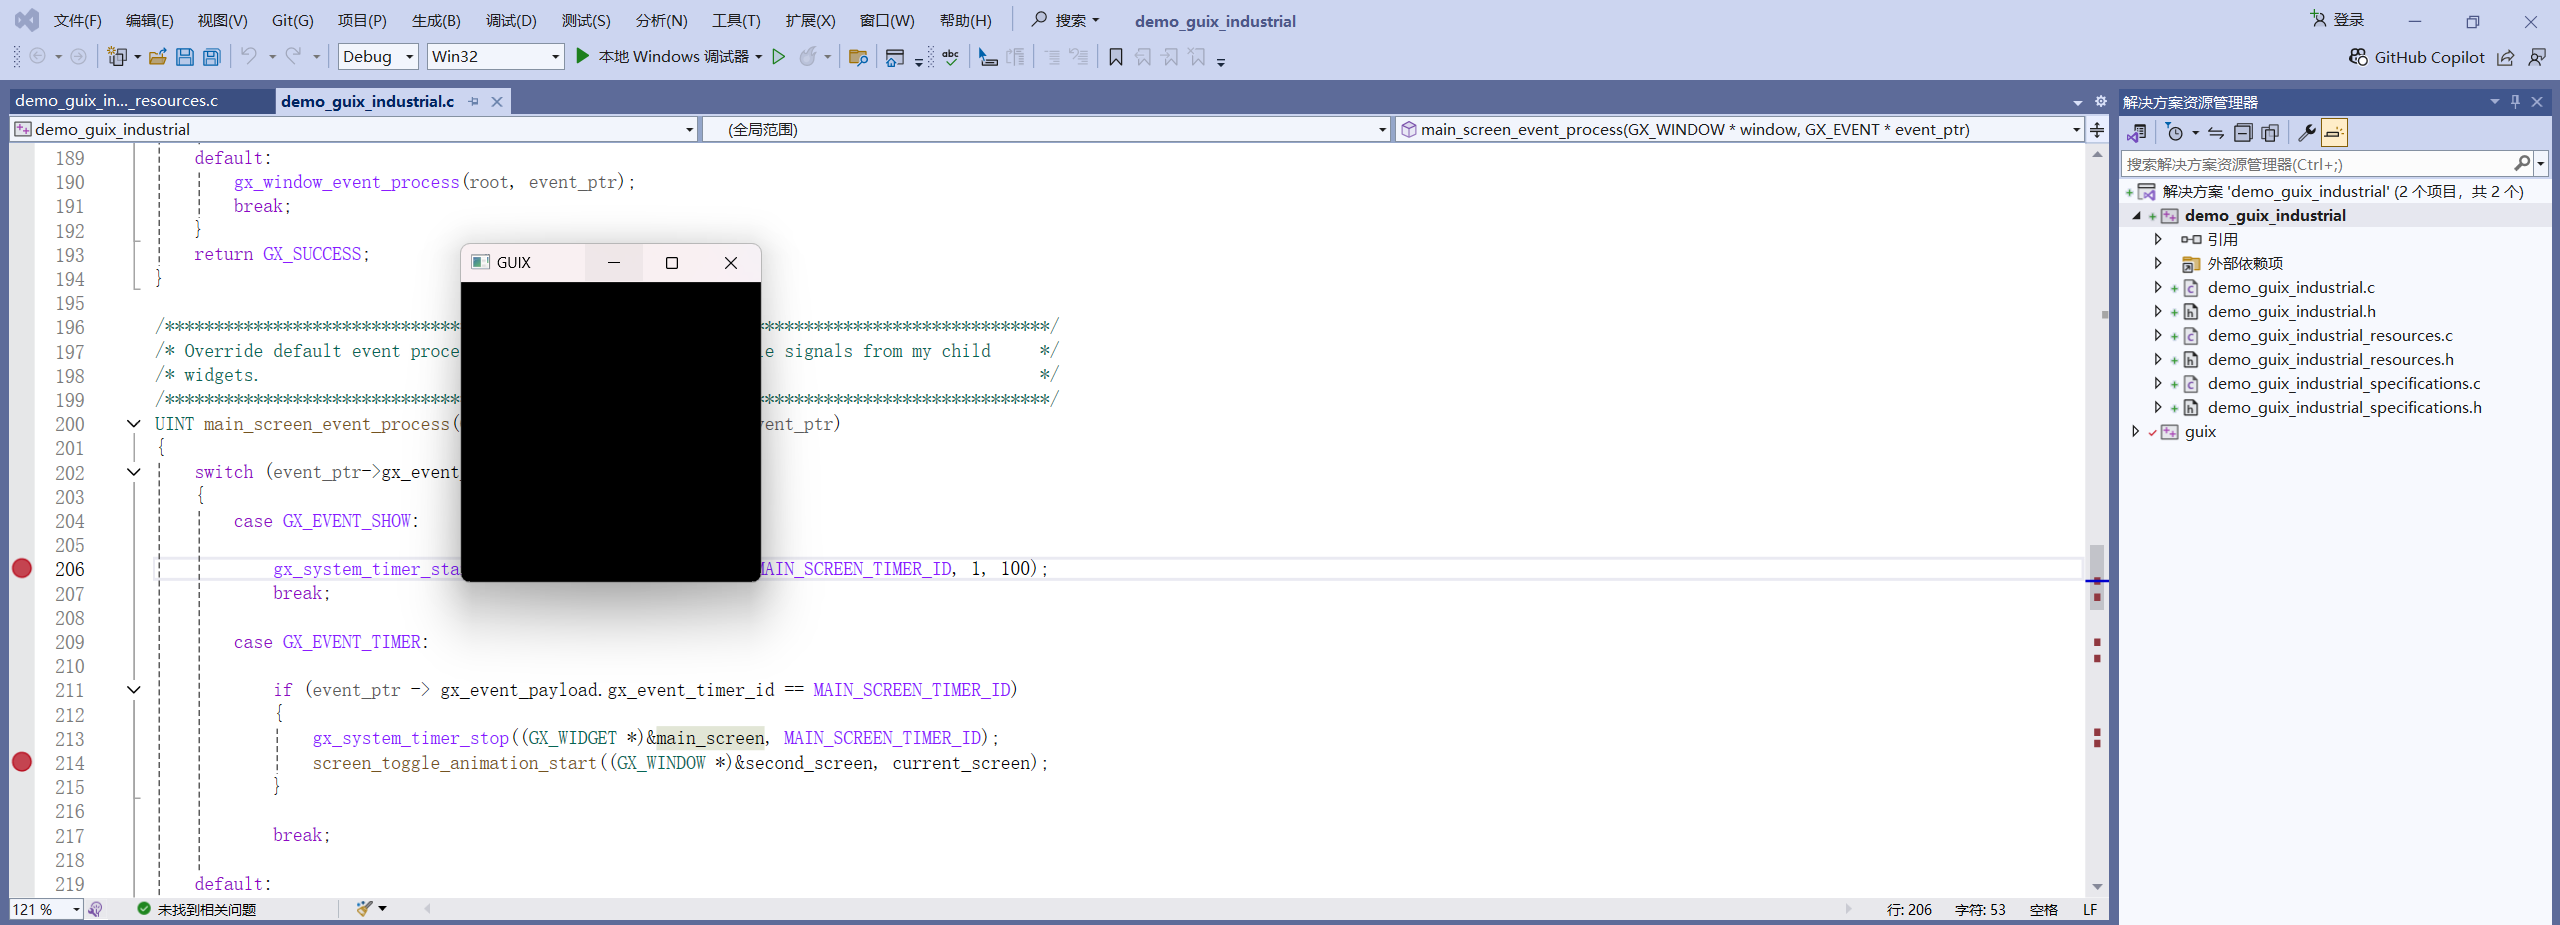
Task: Close the demo_guix_industrial.c tab
Action: coord(497,101)
